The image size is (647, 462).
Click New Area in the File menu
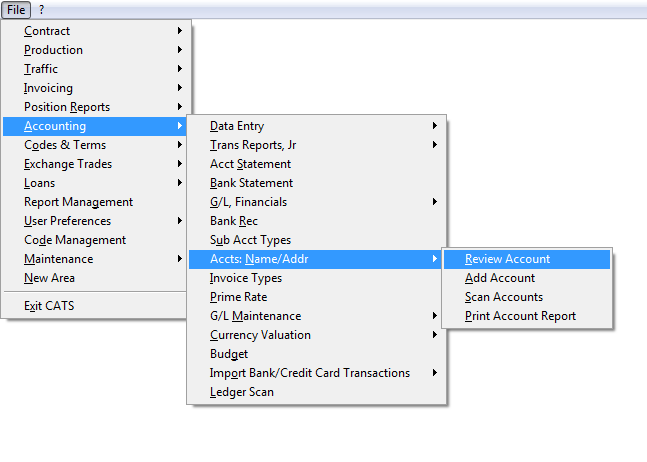click(95, 278)
